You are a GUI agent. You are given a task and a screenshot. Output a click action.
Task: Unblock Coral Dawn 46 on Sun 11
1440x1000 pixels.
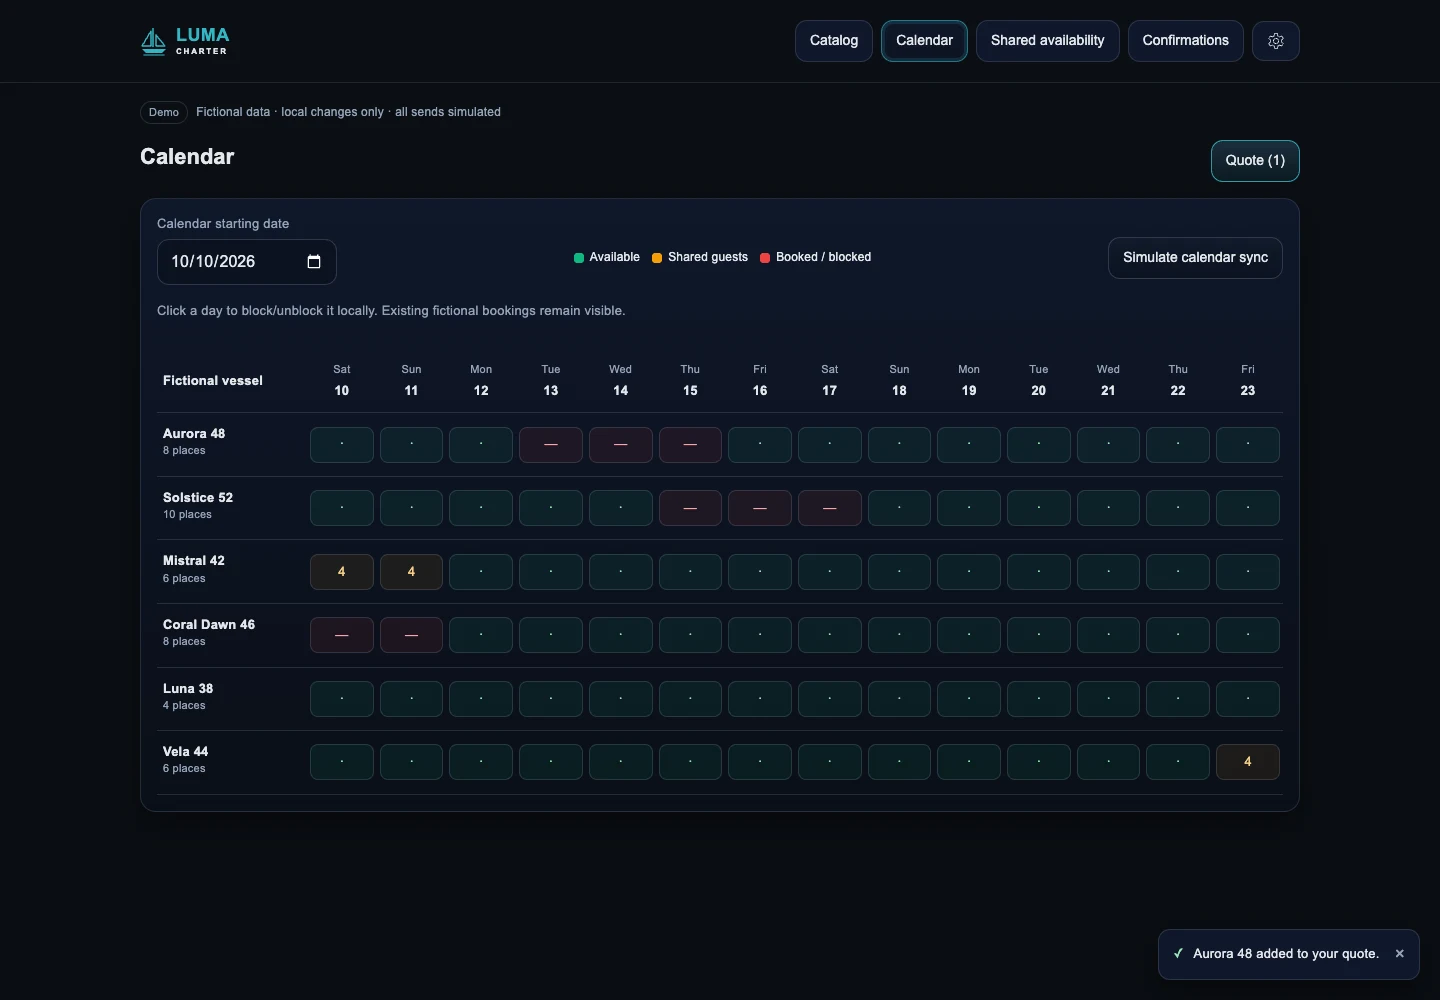click(x=412, y=635)
